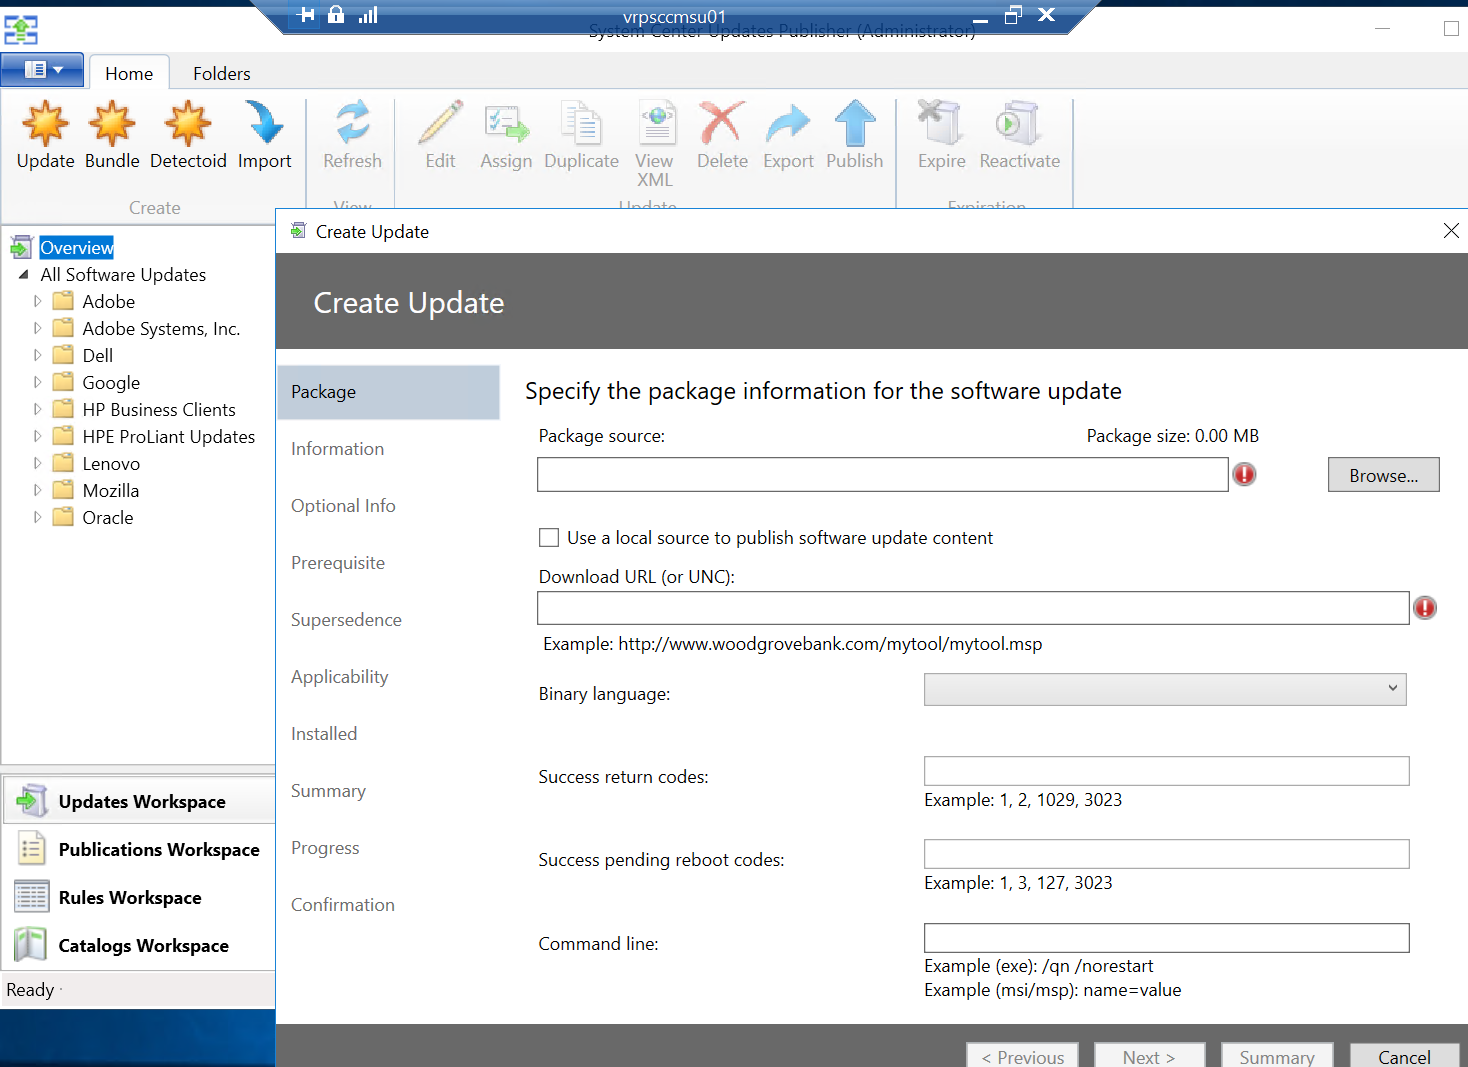
Task: Click the Package source input field
Action: click(x=883, y=475)
